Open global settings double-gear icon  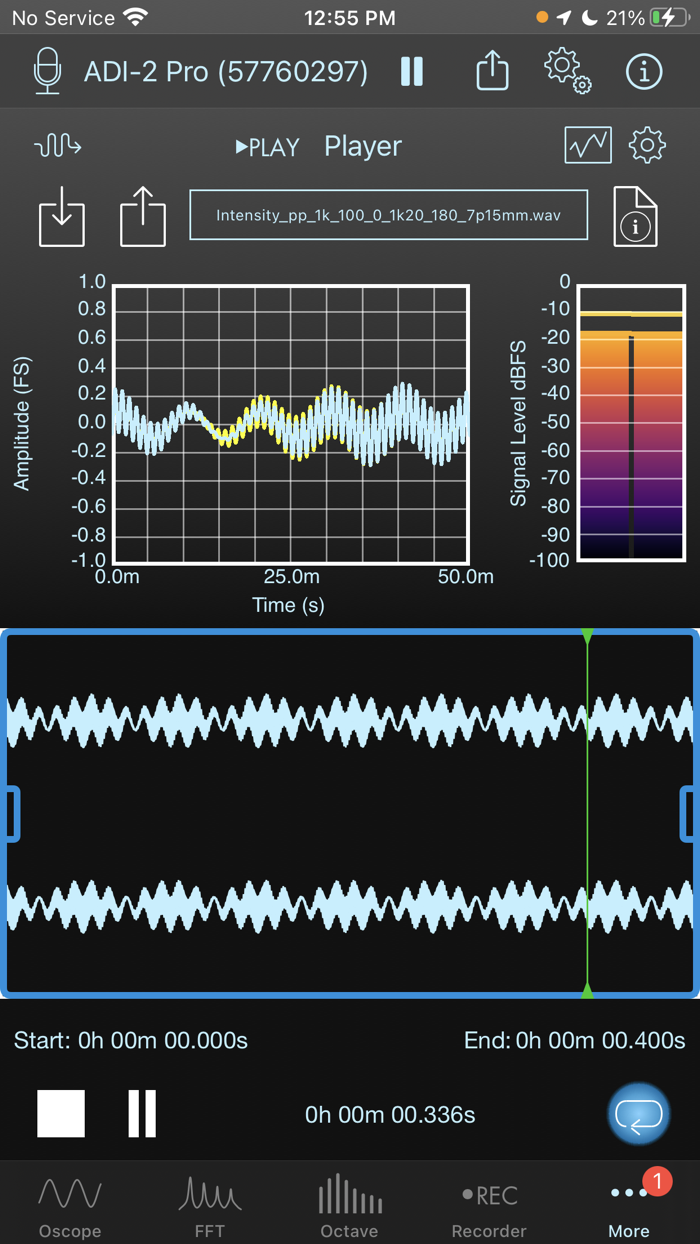coord(568,72)
